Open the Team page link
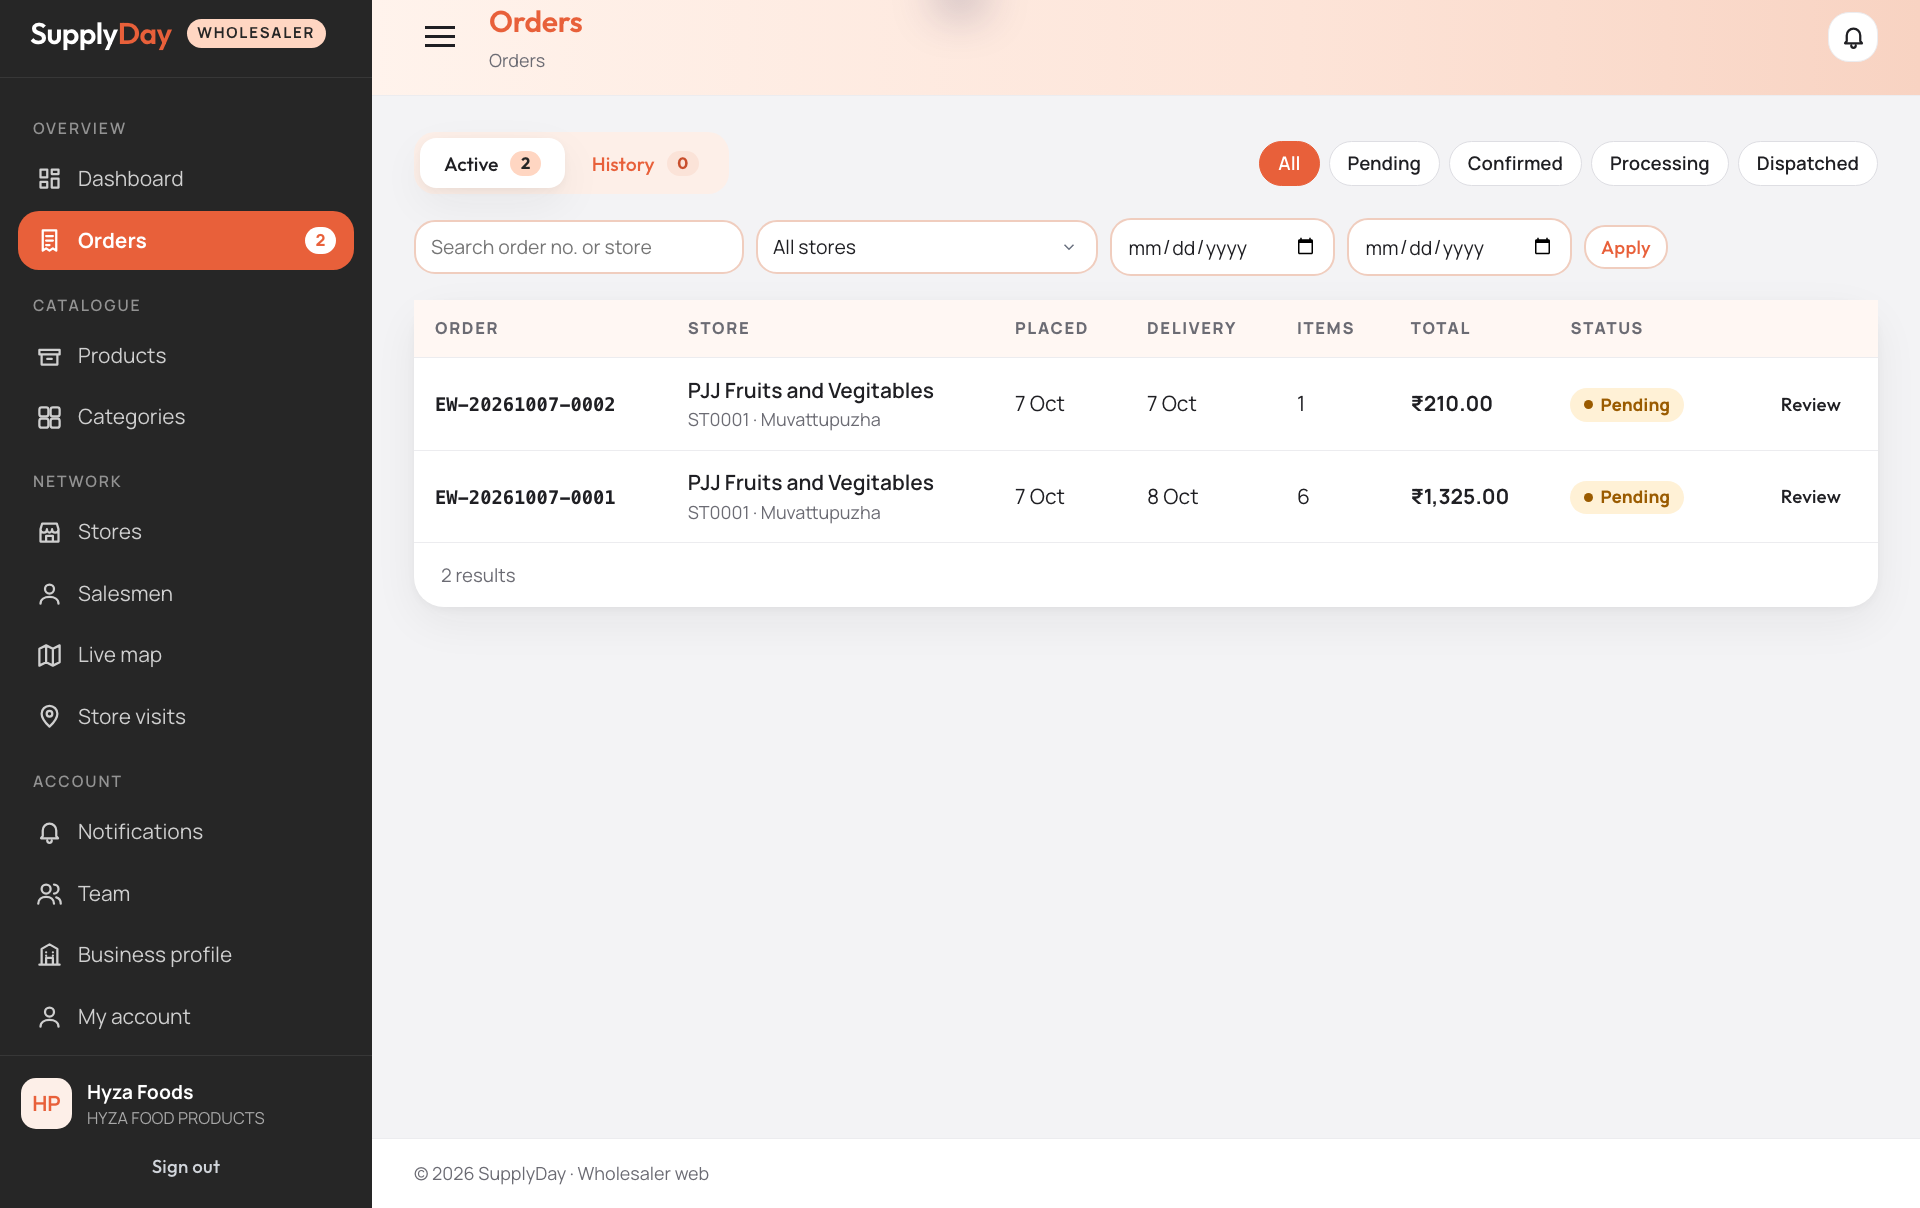Image resolution: width=1920 pixels, height=1208 pixels. 186,894
